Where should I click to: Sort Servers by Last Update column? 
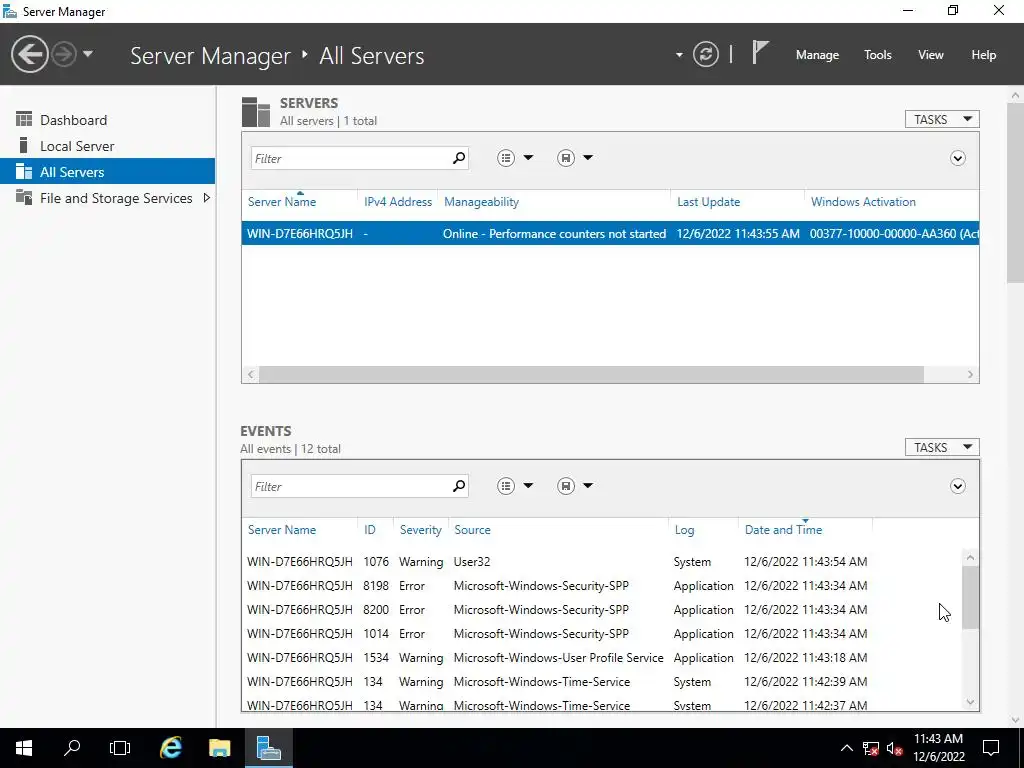[x=709, y=202]
